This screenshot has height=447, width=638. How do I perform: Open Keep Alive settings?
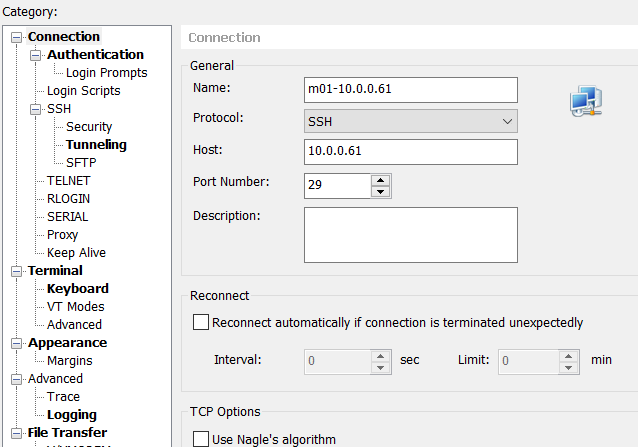(x=76, y=253)
